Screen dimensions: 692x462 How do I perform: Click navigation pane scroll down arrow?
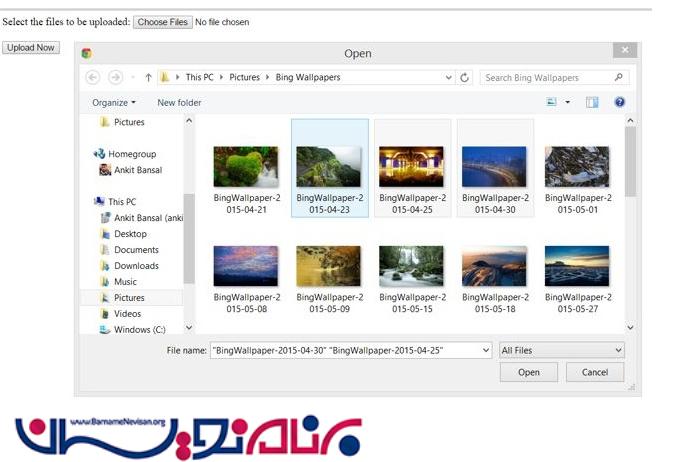coord(189,327)
